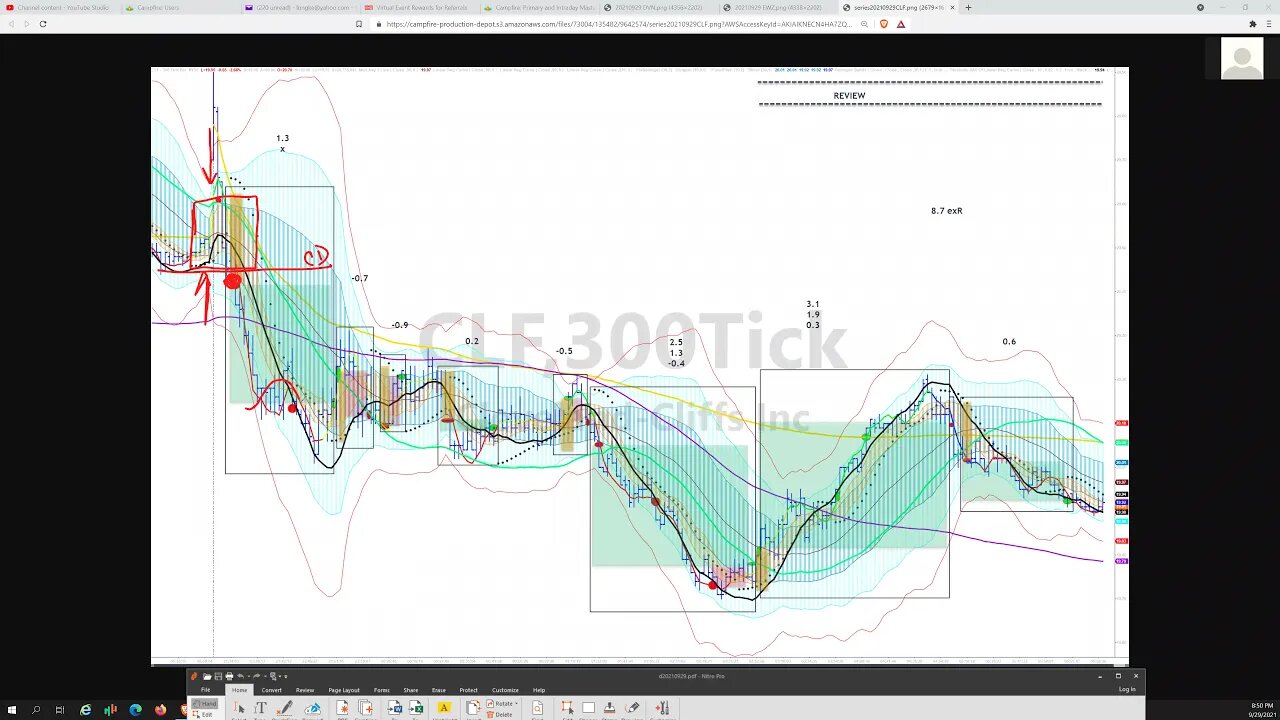Click the cloud Request signature icon
The width and height of the screenshot is (1280, 720).
tap(313, 708)
